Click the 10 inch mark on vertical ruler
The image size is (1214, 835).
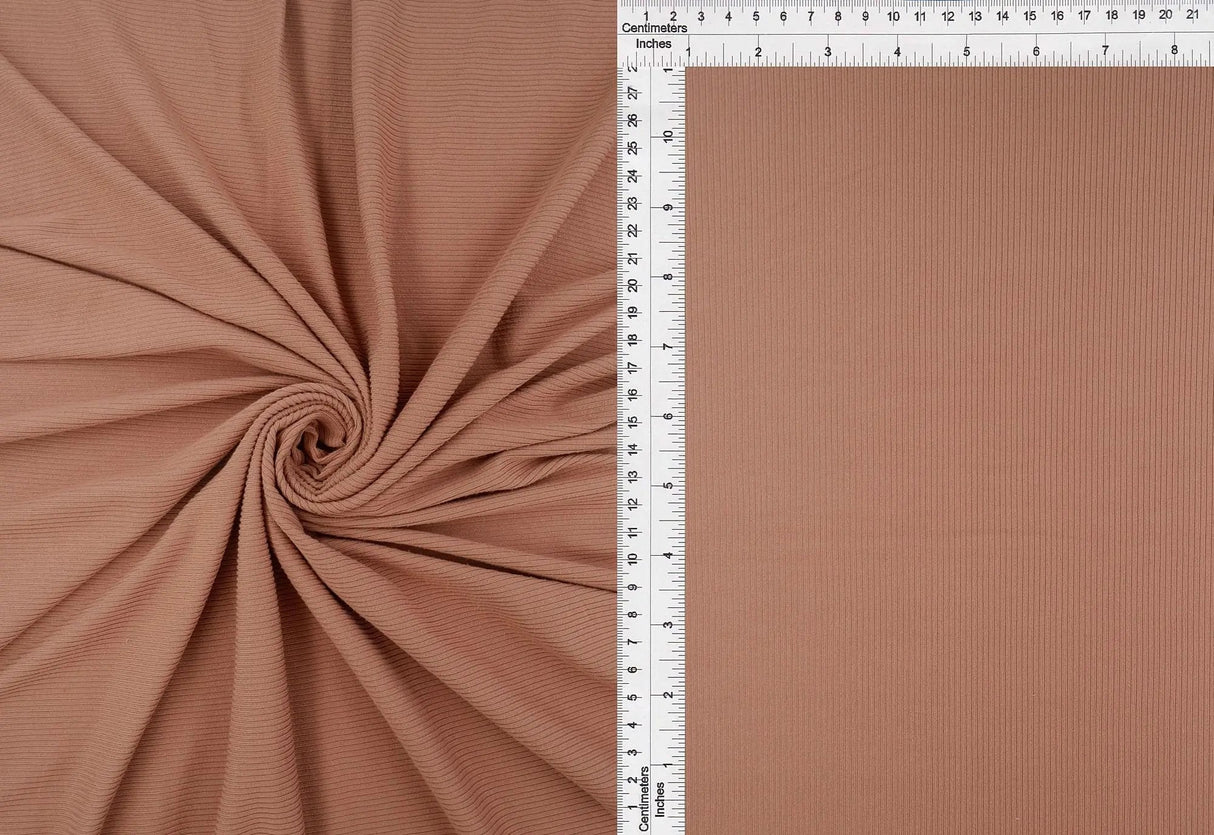click(668, 137)
